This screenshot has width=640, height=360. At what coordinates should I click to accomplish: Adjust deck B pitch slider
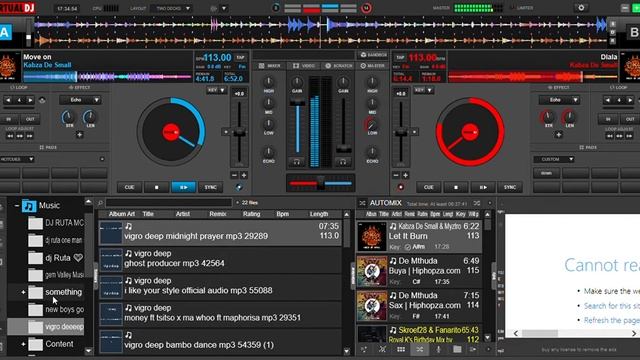401,133
